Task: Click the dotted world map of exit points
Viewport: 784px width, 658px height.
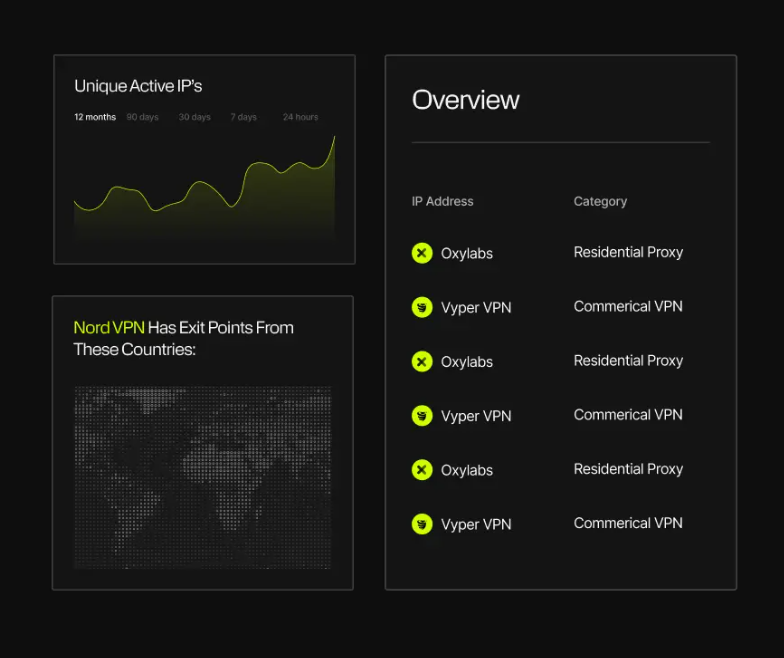Action: point(203,478)
